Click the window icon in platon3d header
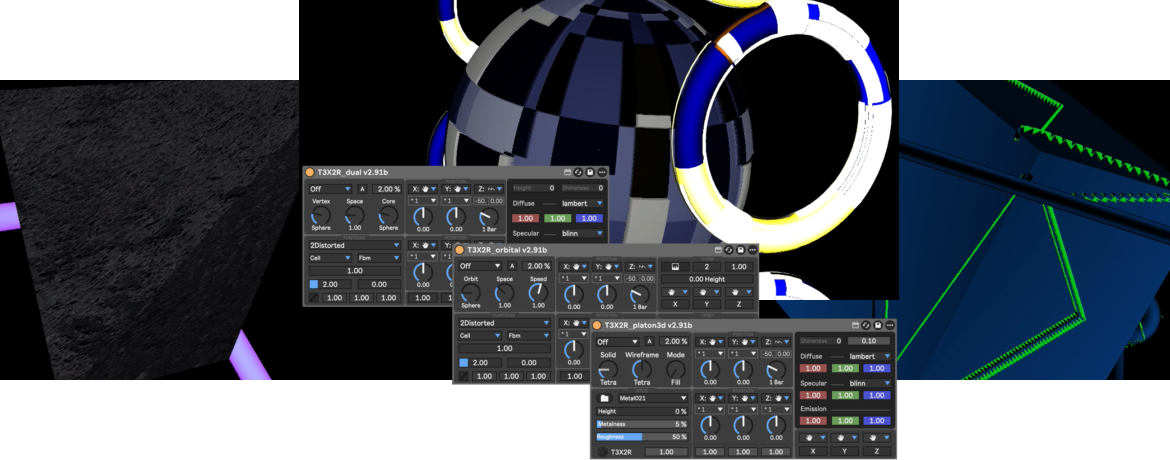1170x460 pixels. (x=854, y=325)
